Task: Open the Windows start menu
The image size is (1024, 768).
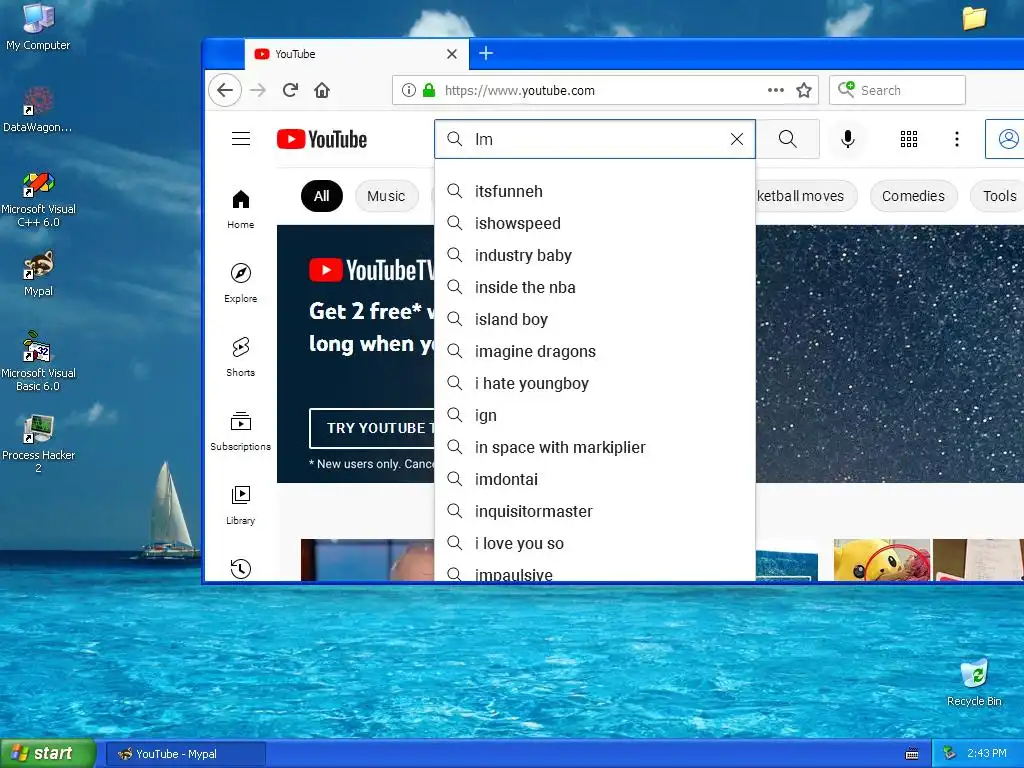Action: 48,754
